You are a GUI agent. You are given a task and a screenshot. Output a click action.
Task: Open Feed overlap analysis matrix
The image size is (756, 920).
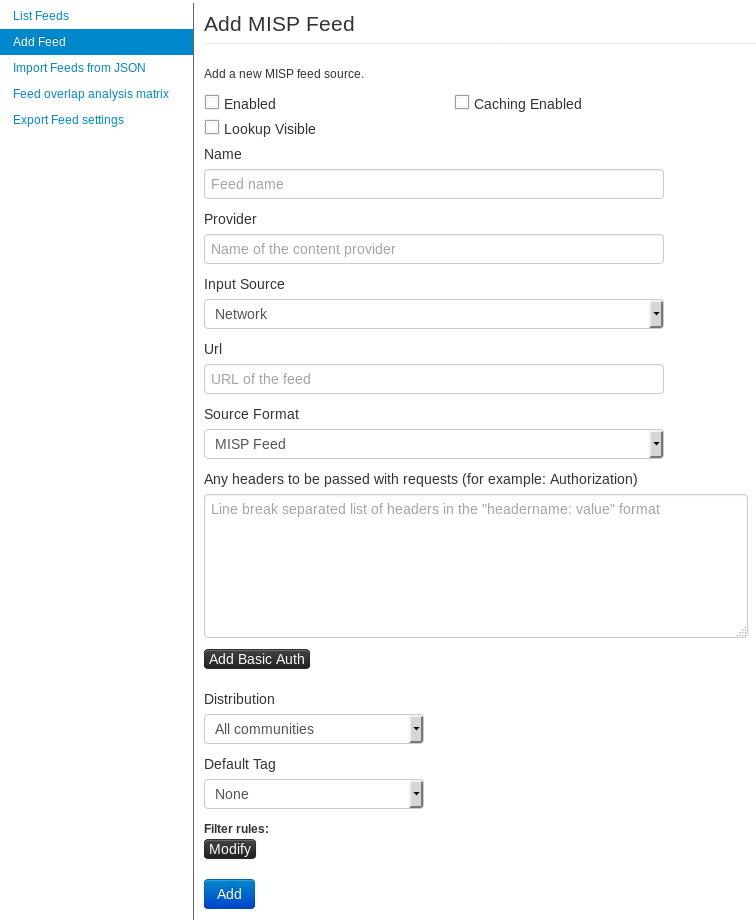(91, 94)
